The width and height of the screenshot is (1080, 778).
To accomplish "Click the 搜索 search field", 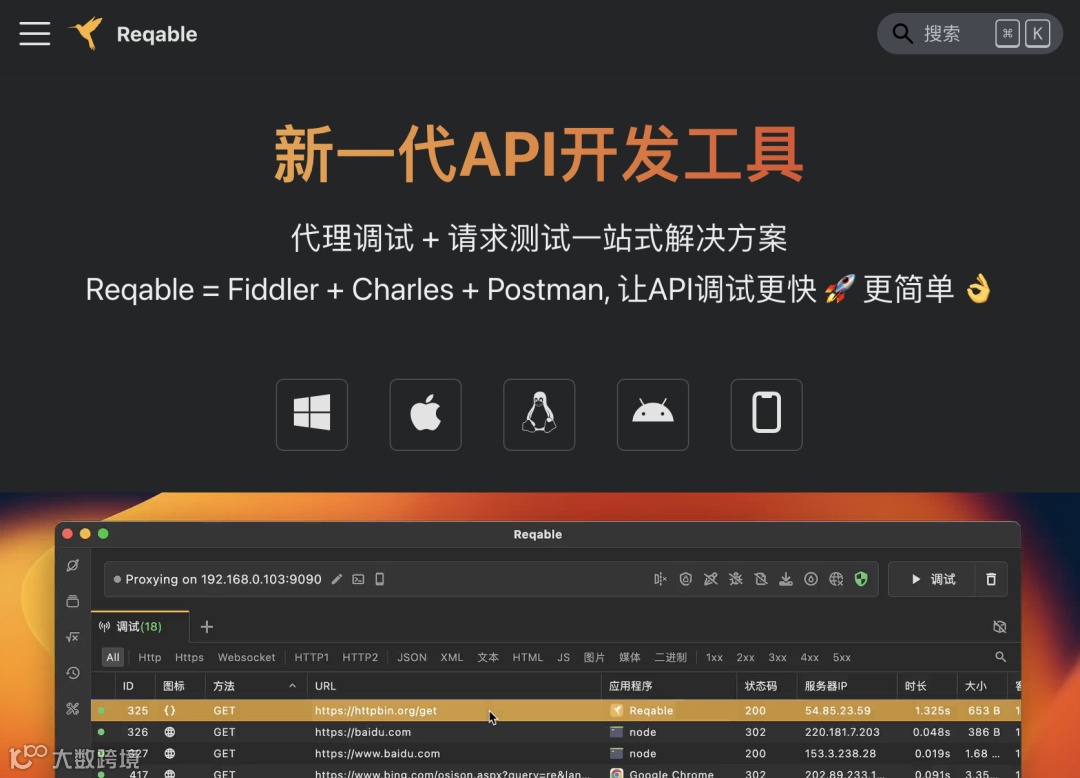I will coord(970,33).
